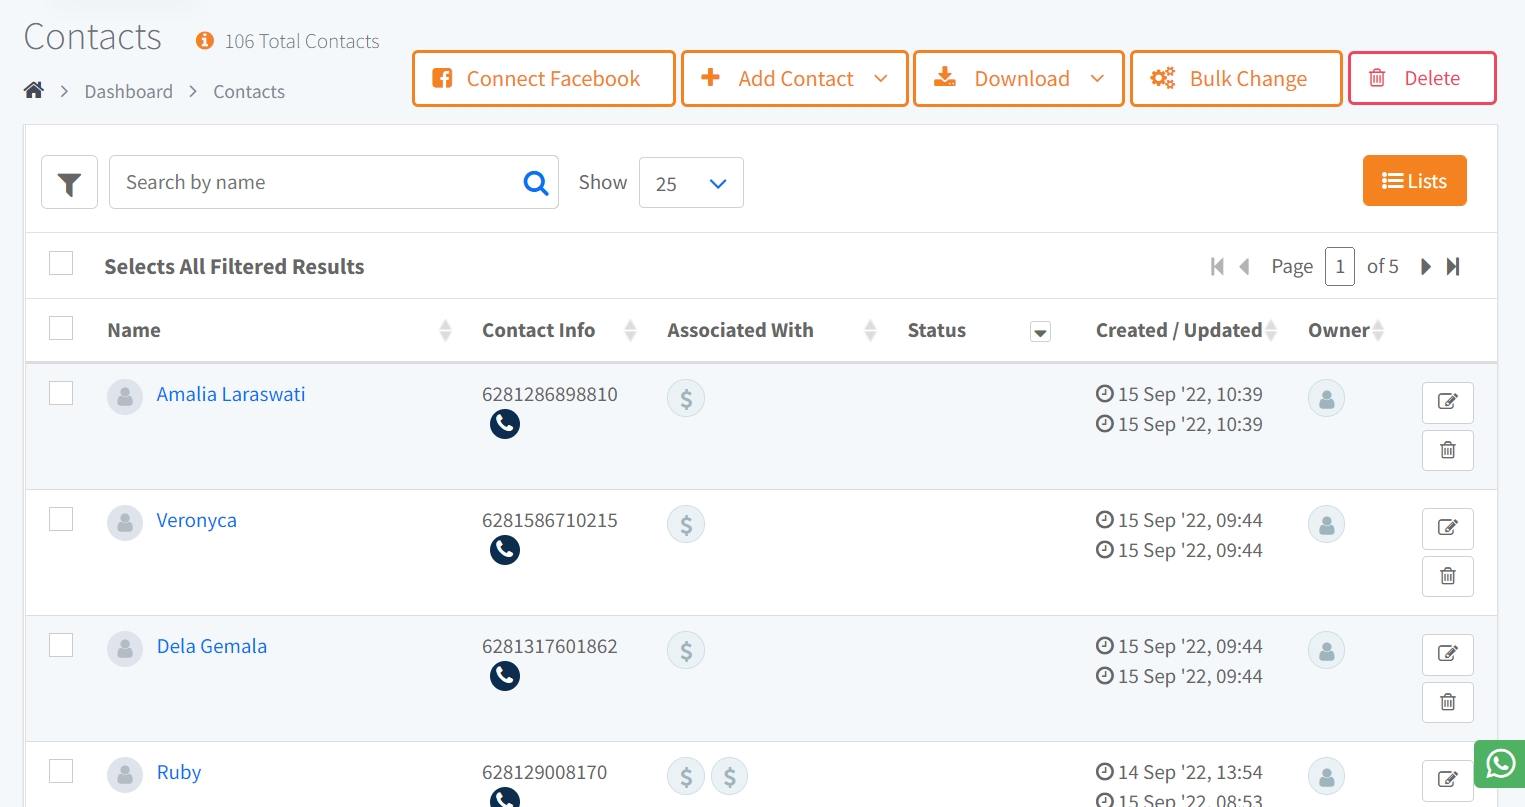View owner avatar for Dela Gemala
The width and height of the screenshot is (1525, 807).
tap(1326, 650)
